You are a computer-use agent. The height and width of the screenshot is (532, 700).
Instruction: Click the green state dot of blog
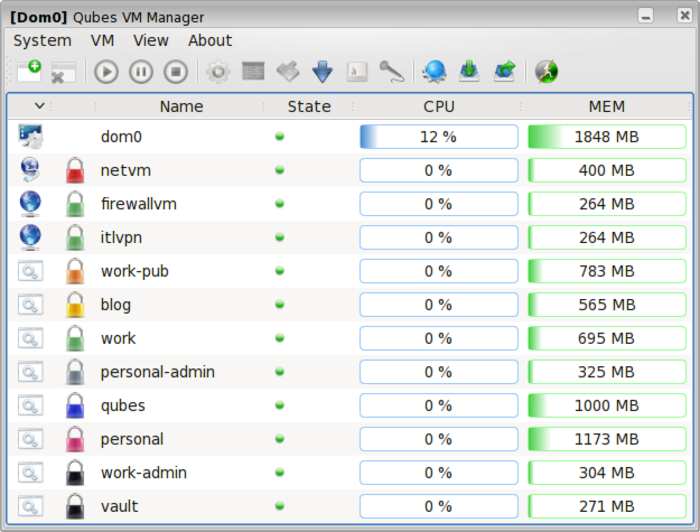(x=280, y=304)
